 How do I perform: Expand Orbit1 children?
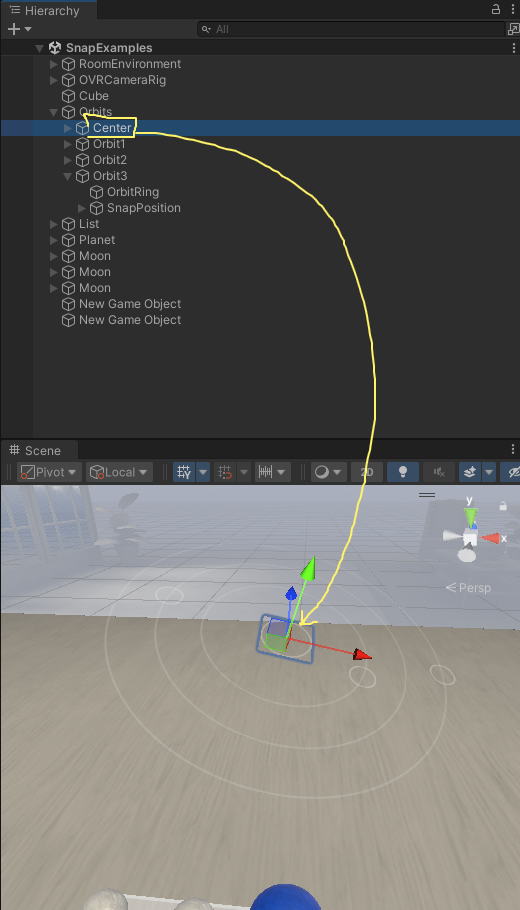pos(68,143)
